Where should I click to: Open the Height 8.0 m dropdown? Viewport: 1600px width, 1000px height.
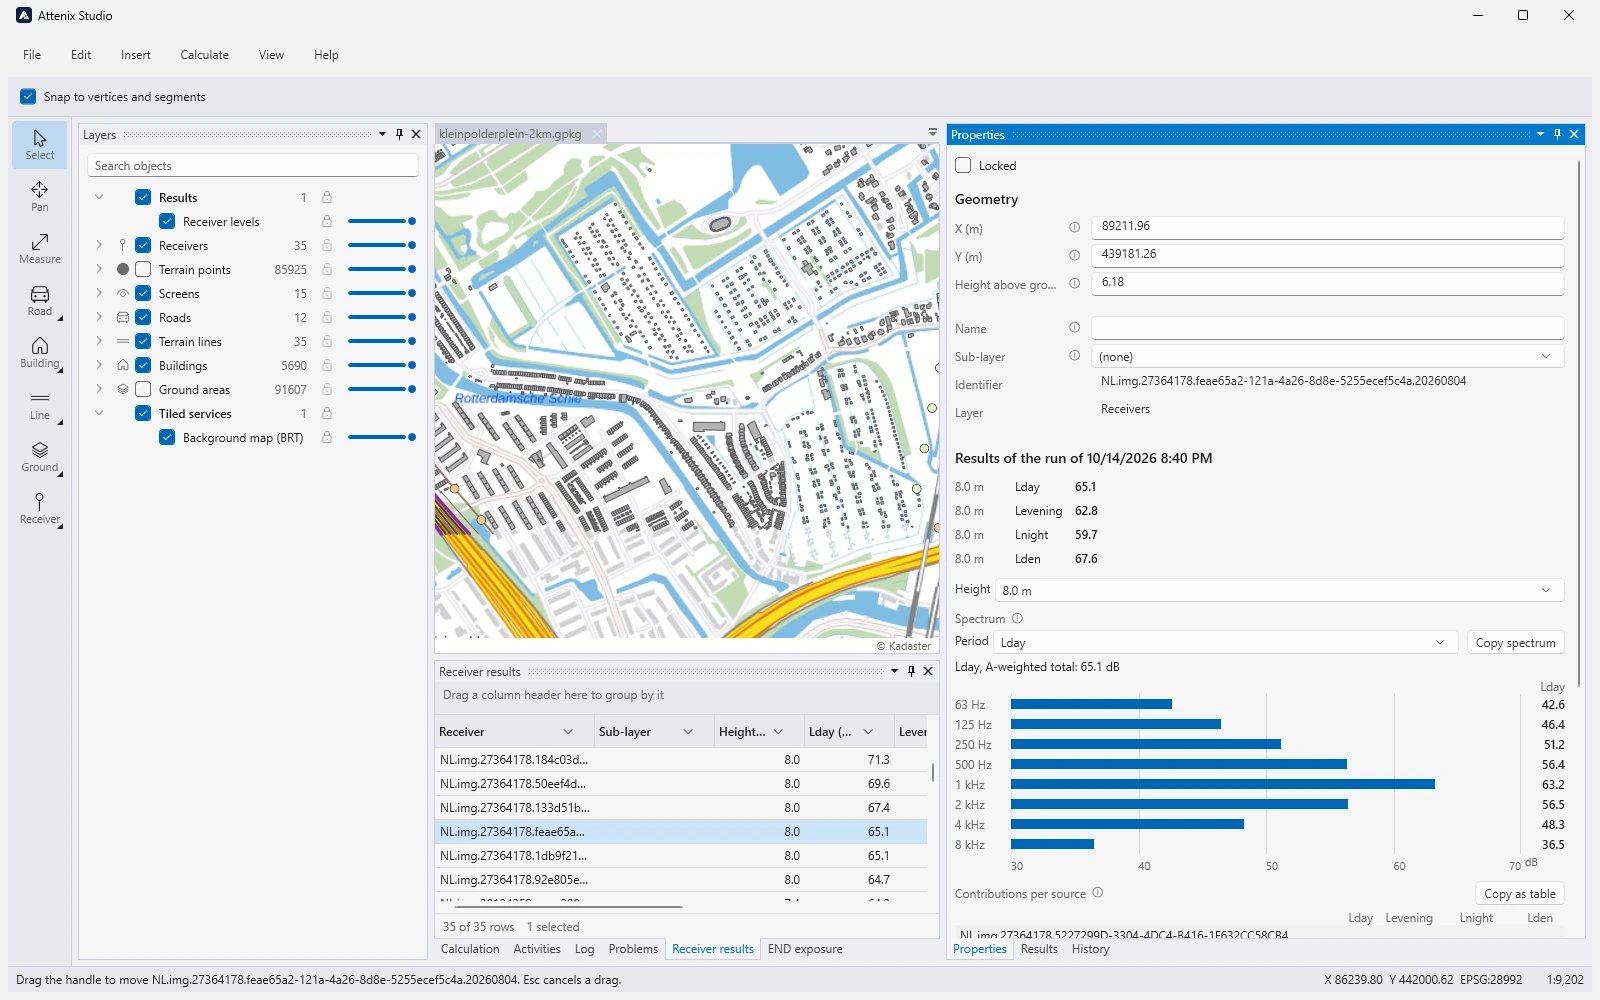[1279, 590]
